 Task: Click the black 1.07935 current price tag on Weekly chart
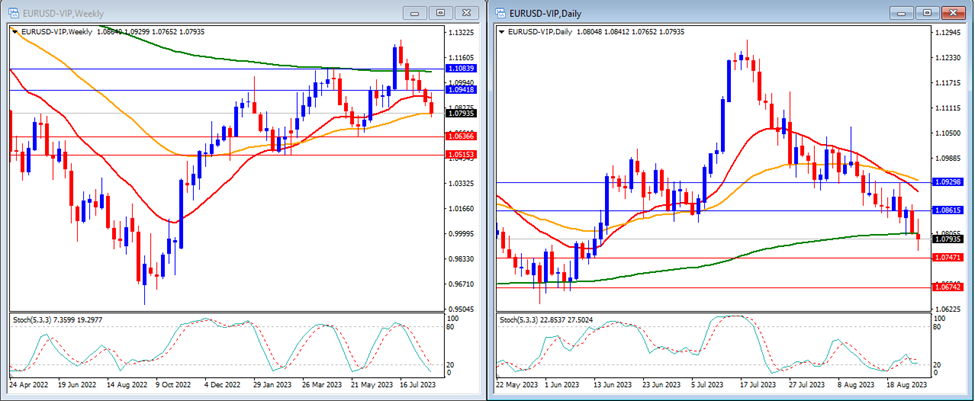tap(461, 113)
